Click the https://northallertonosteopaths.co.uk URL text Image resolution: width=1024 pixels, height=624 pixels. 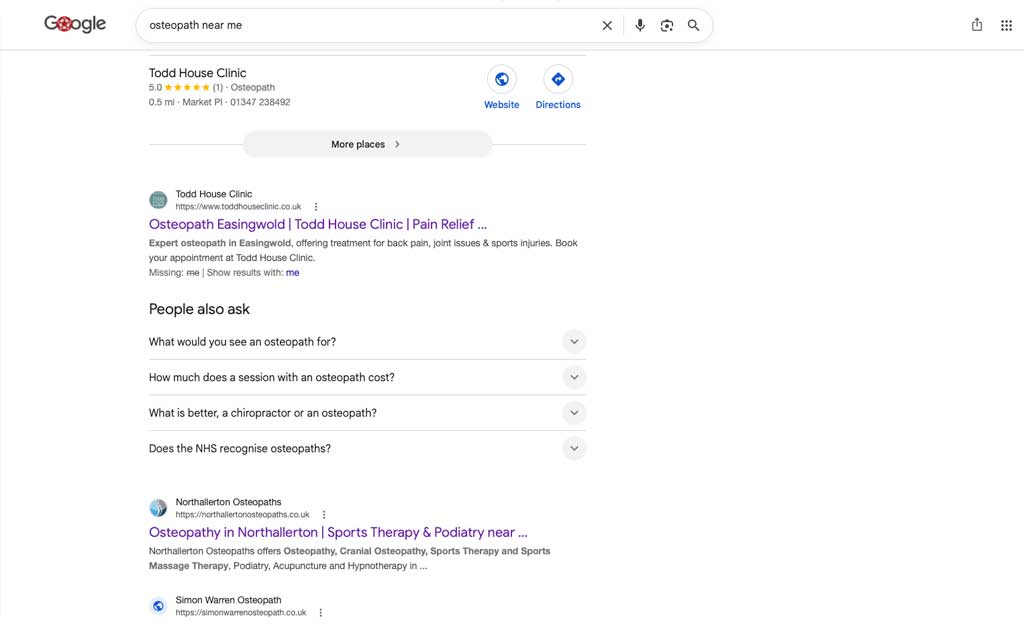(242, 515)
